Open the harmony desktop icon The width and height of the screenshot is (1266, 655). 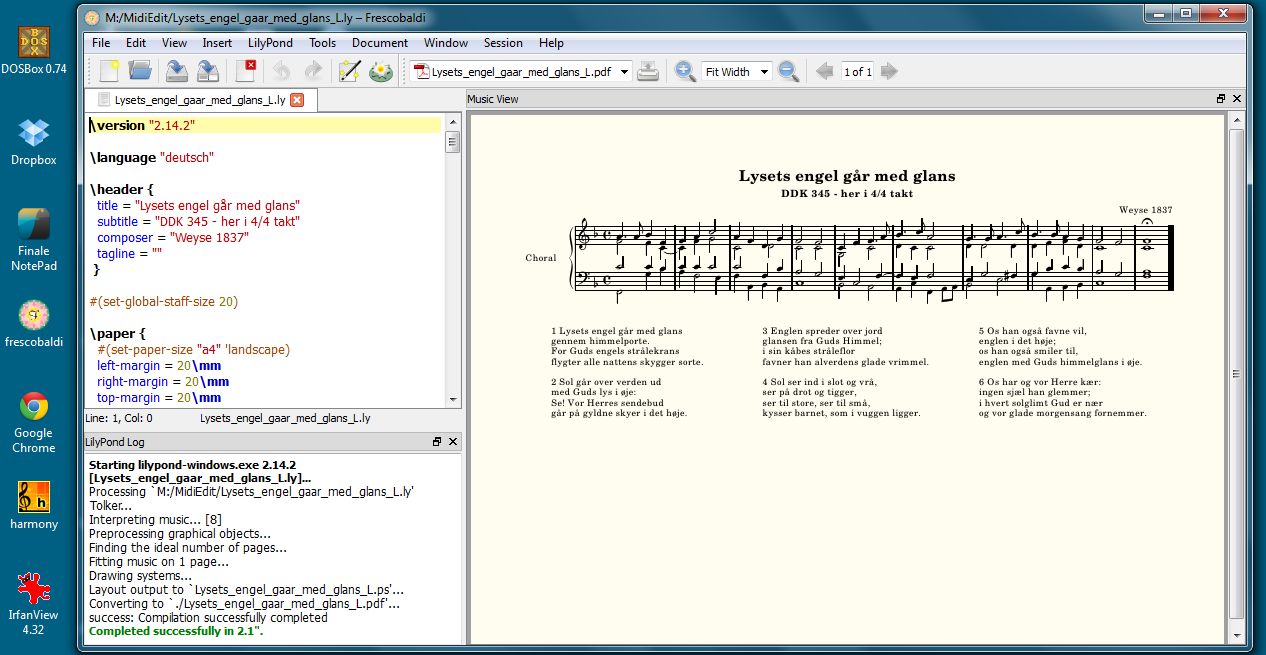click(x=34, y=505)
